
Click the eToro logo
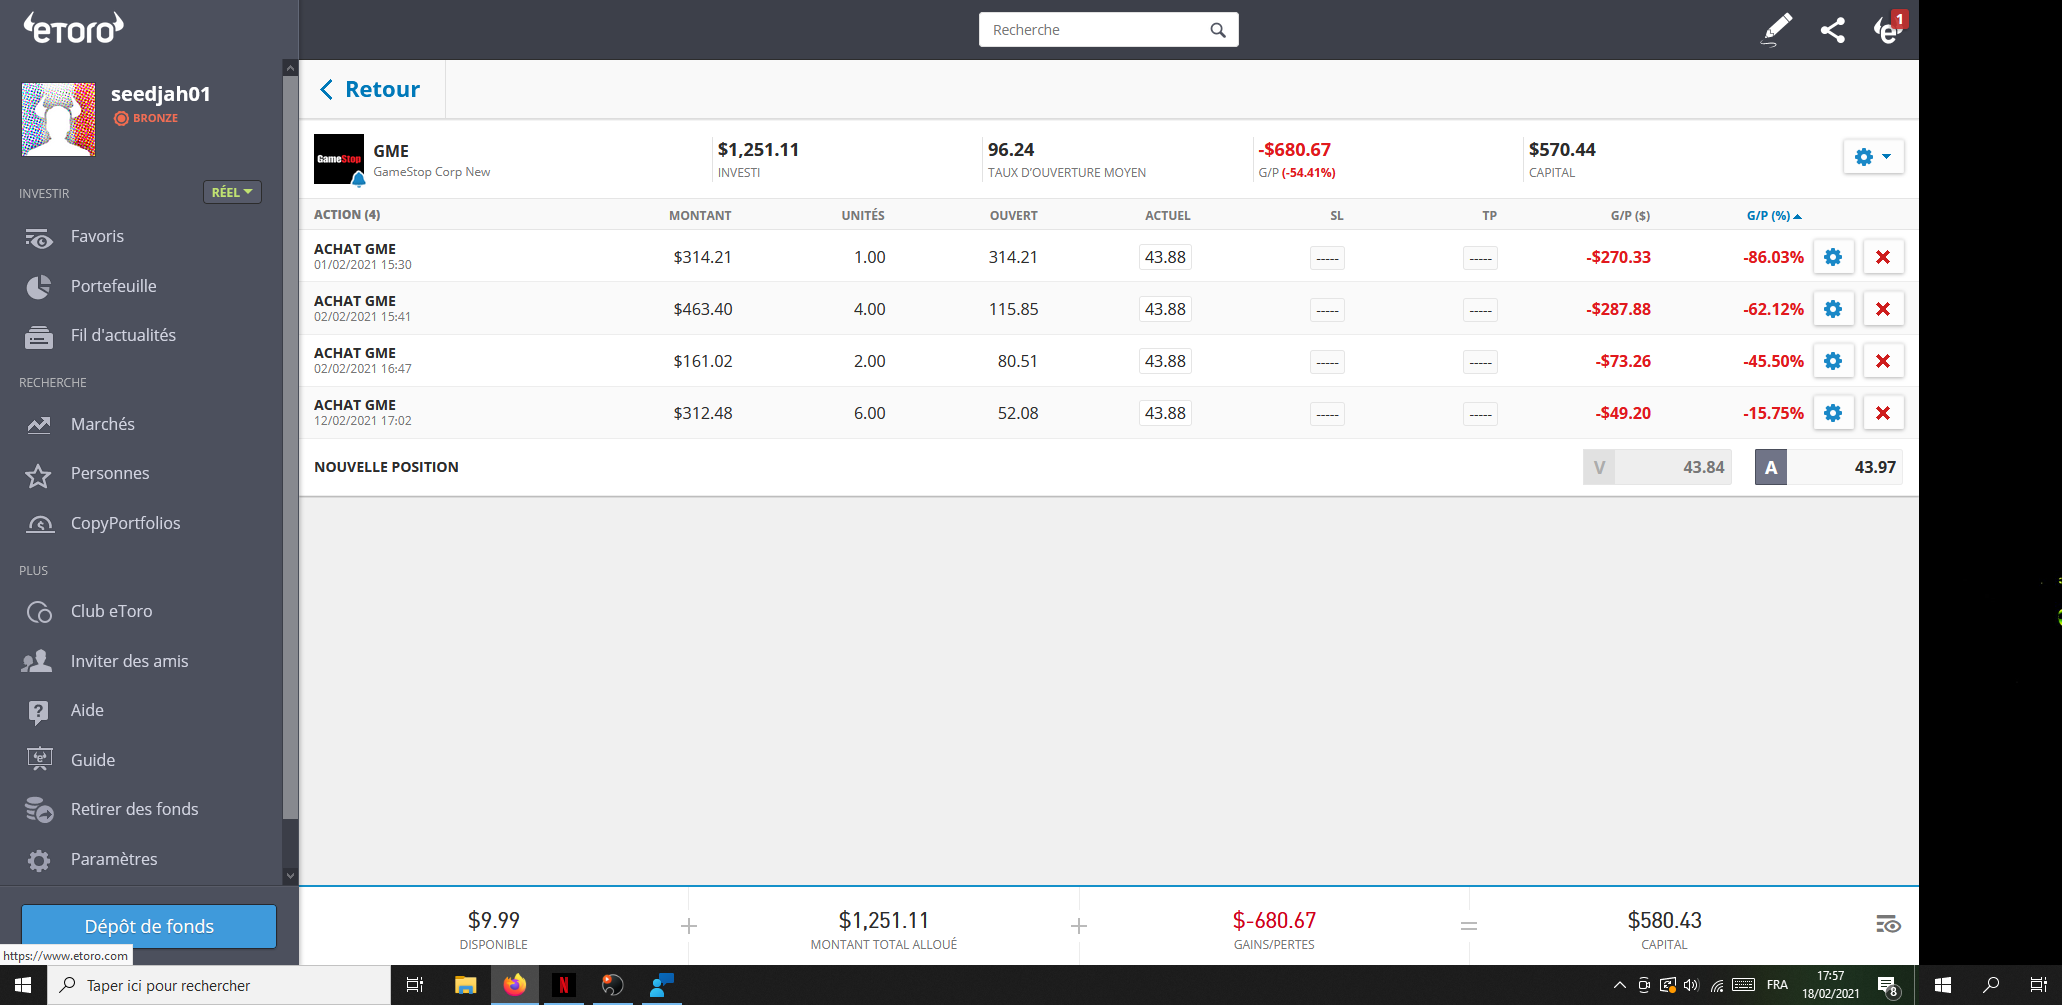[74, 28]
